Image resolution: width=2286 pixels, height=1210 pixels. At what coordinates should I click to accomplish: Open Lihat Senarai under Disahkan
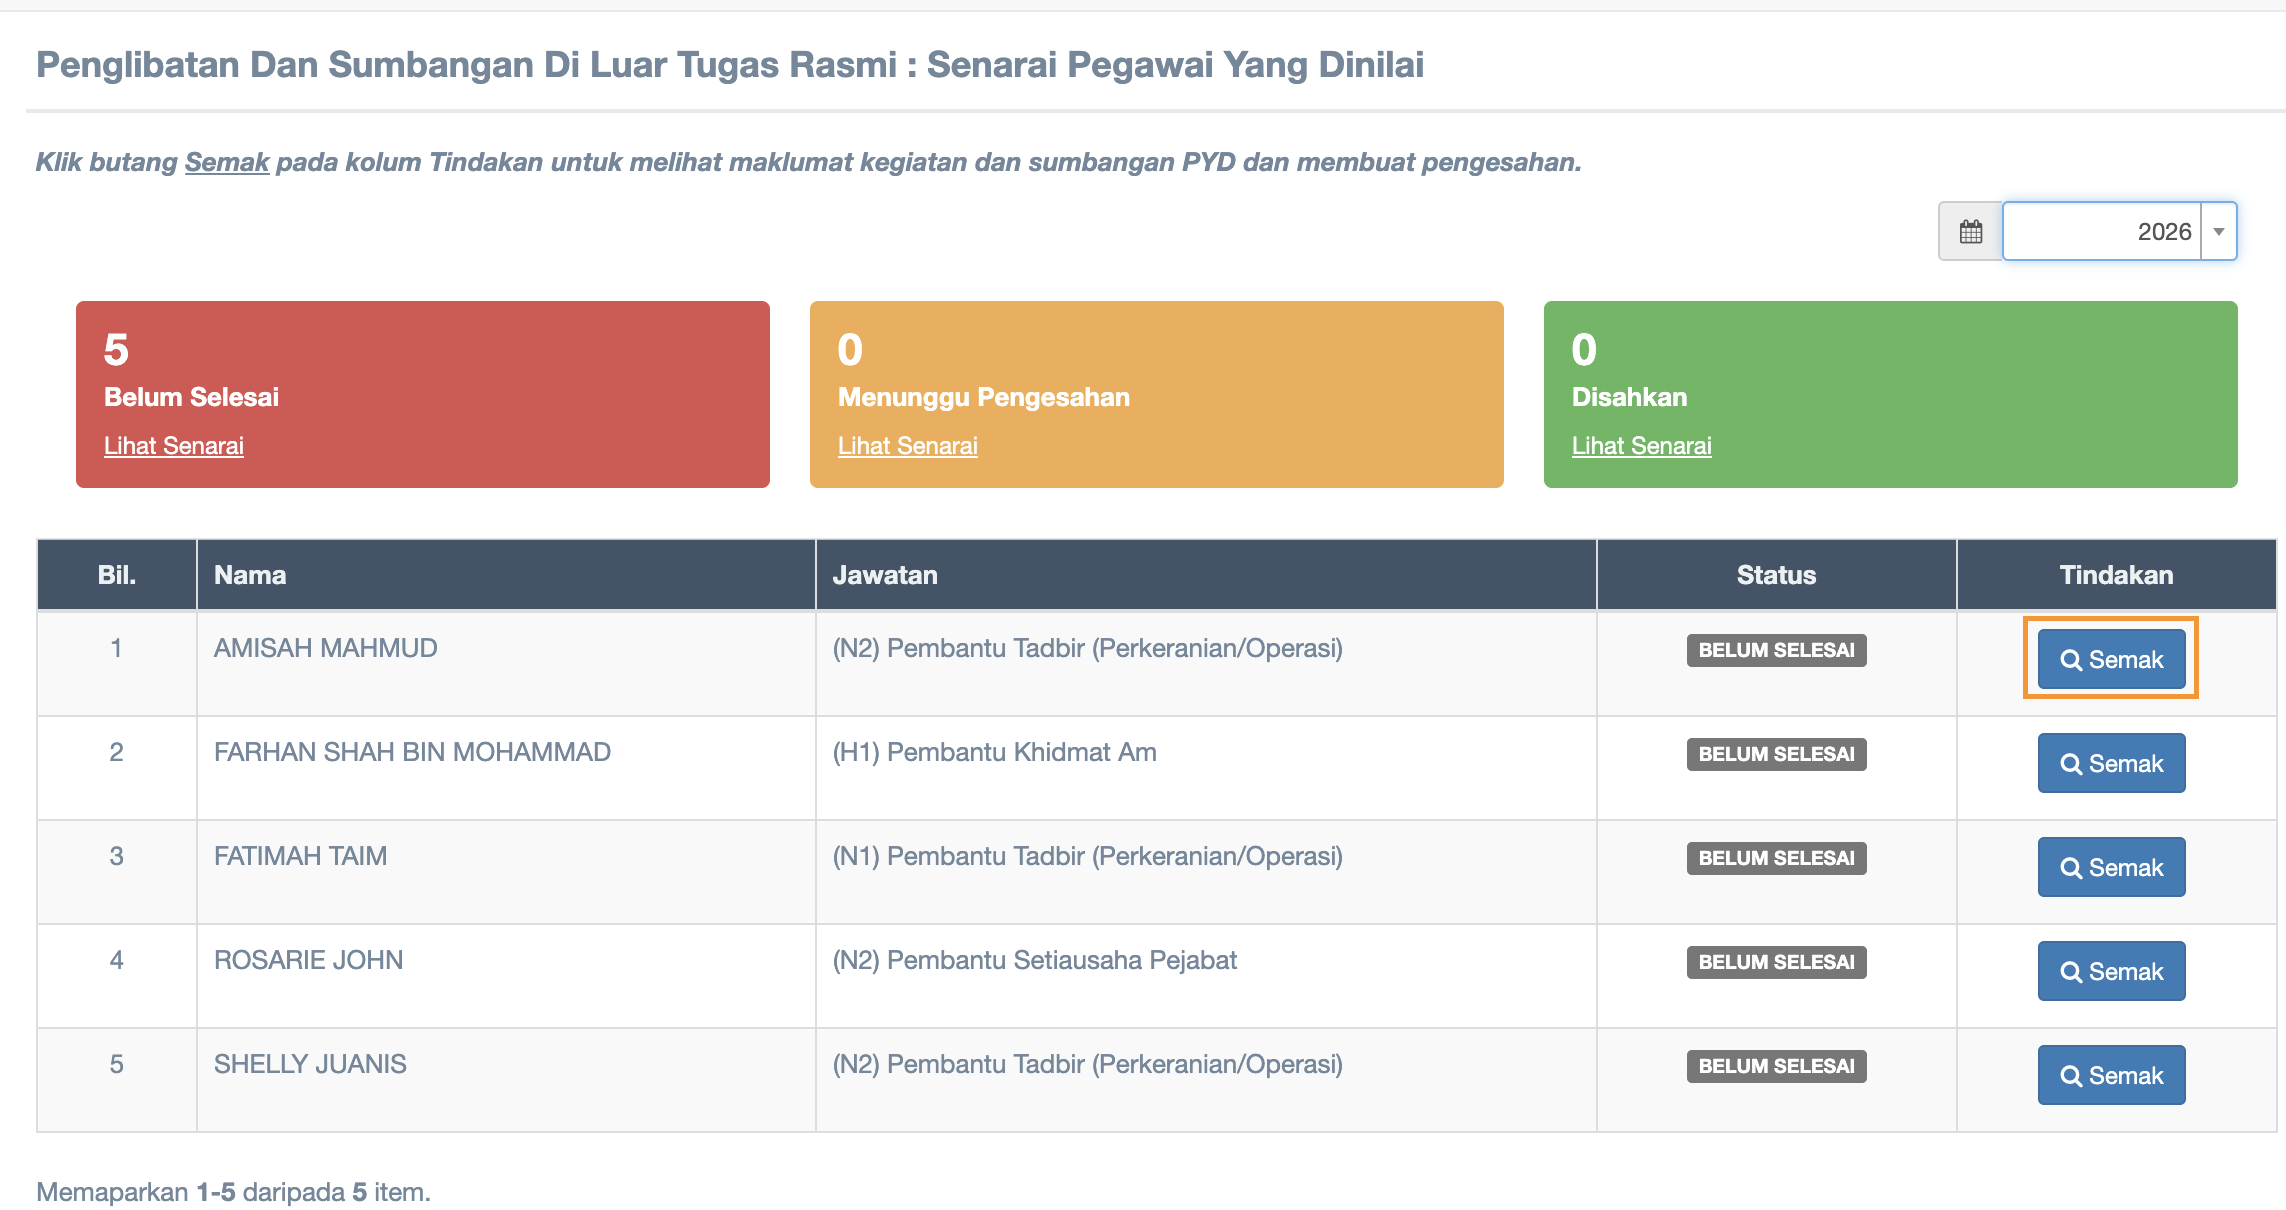coord(1641,446)
